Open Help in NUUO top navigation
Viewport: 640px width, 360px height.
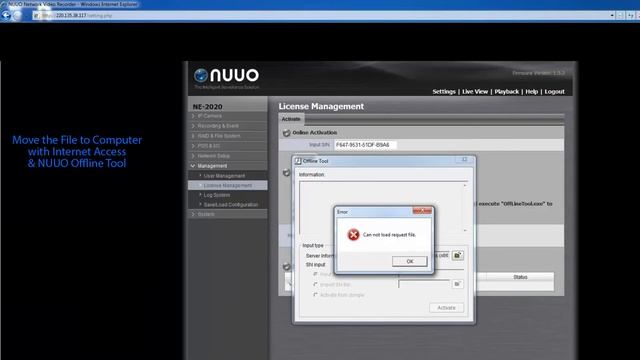click(x=531, y=92)
